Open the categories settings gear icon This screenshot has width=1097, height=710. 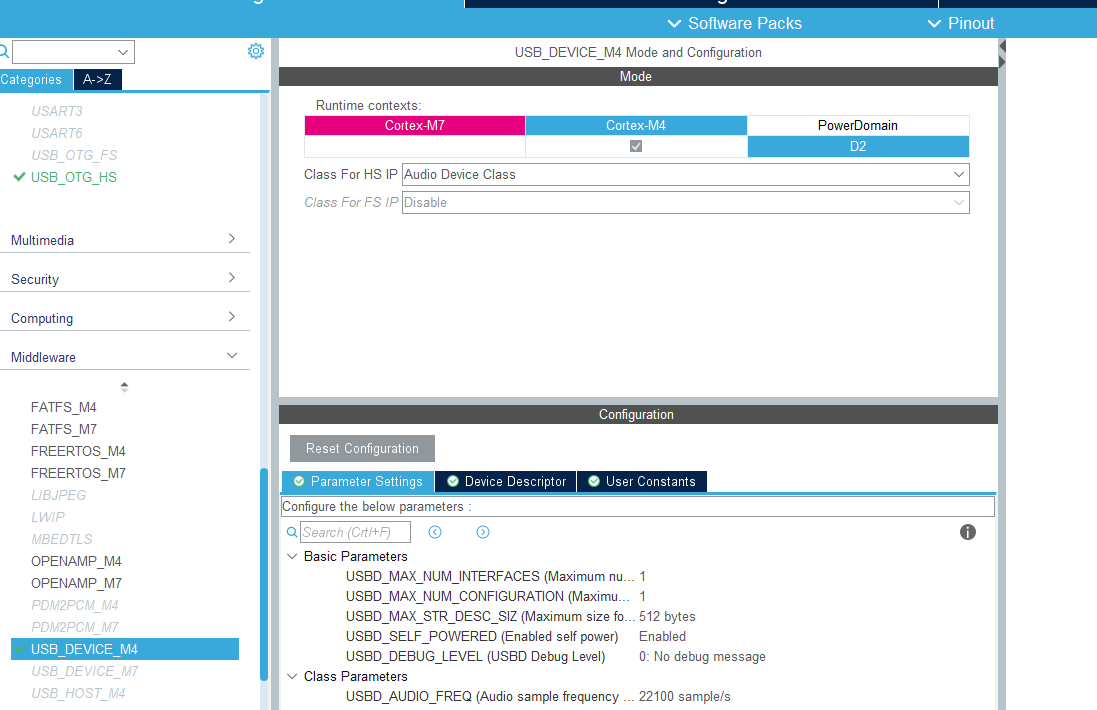(x=255, y=51)
